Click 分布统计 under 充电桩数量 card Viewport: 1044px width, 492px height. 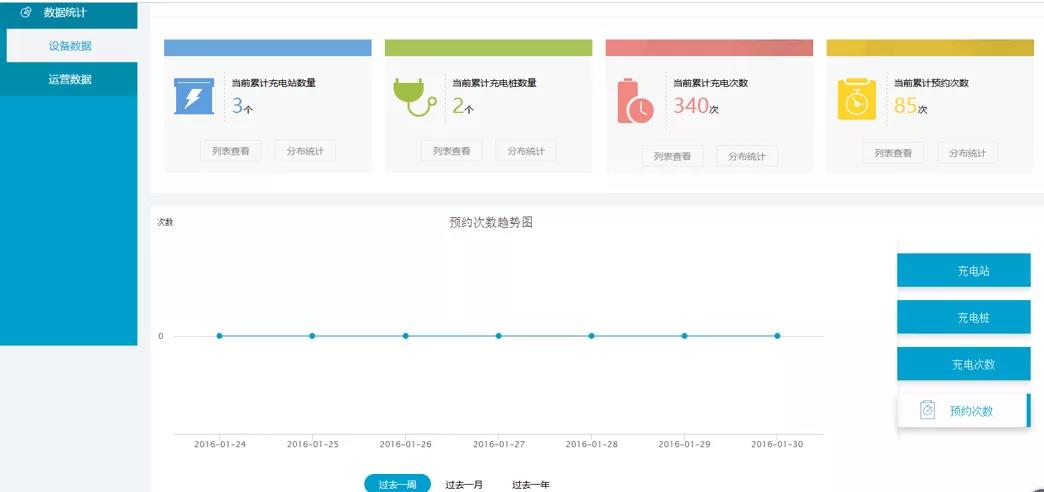coord(526,152)
